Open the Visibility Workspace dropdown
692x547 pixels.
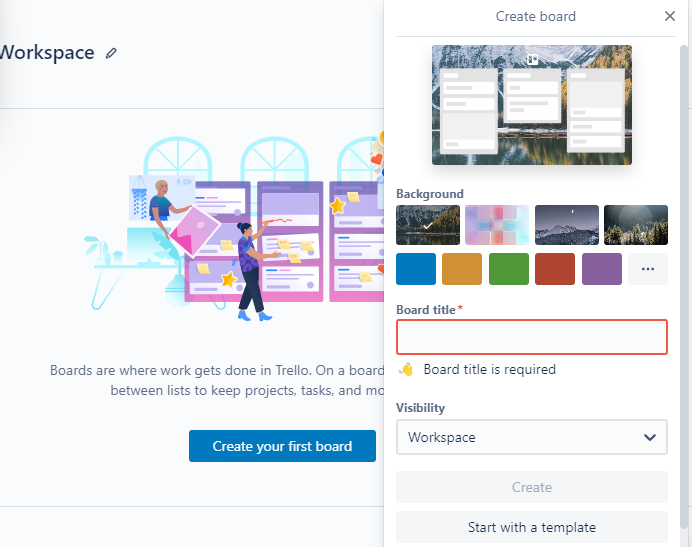(x=532, y=437)
